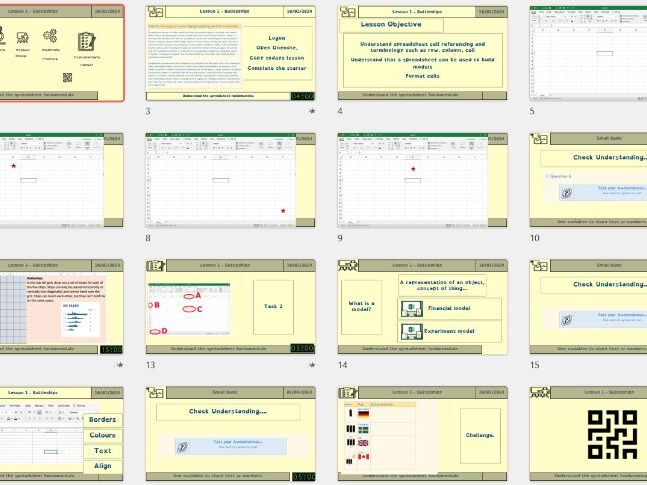Viewport: 647px width, 485px height.
Task: Select slide 9 with star near top centre
Action: [423, 180]
